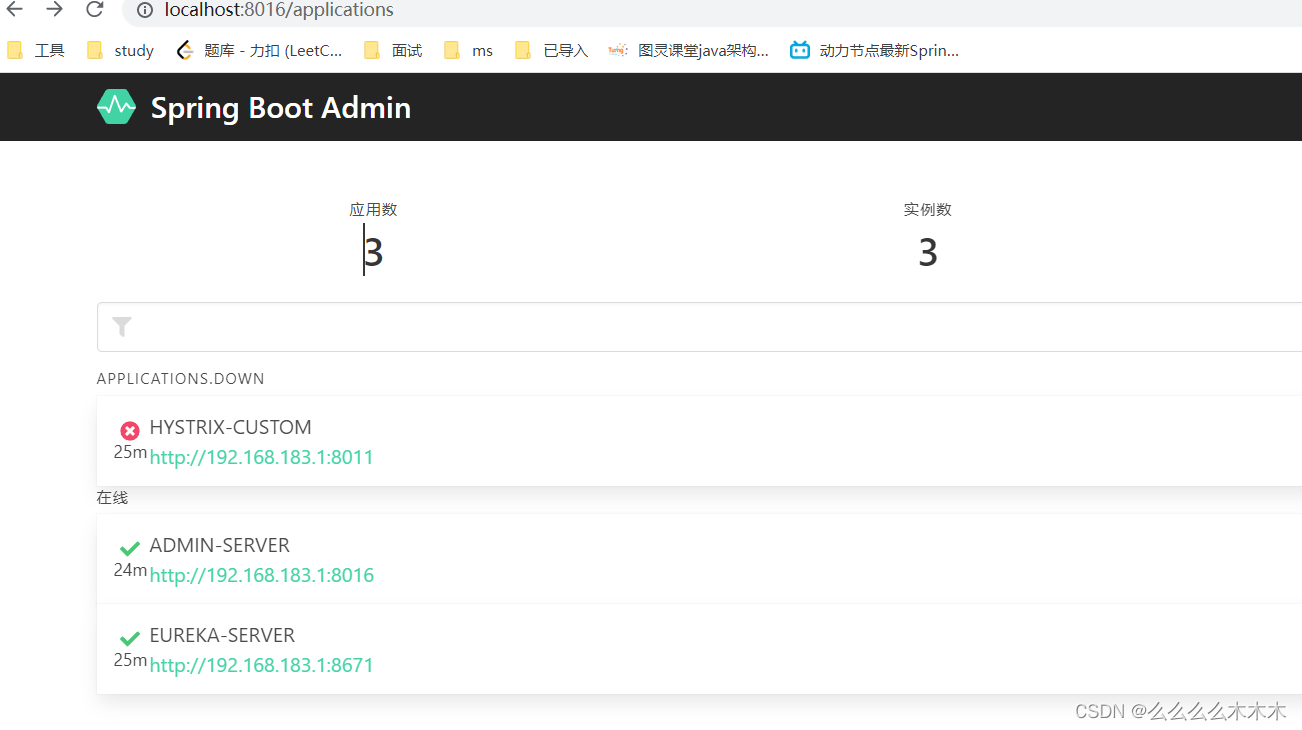Click the 在线 group heading

click(x=112, y=498)
